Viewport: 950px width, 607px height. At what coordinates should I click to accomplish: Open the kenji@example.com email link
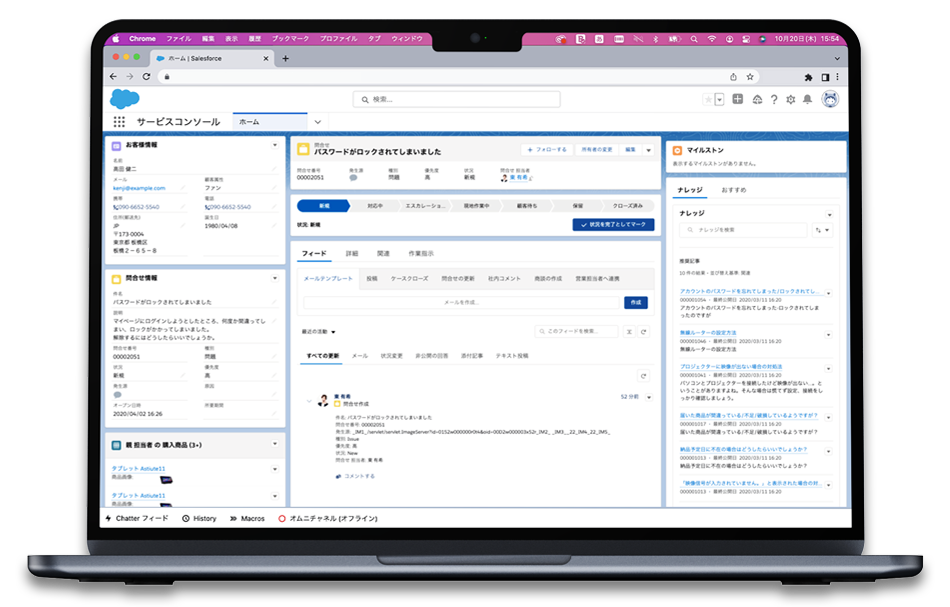pos(139,188)
